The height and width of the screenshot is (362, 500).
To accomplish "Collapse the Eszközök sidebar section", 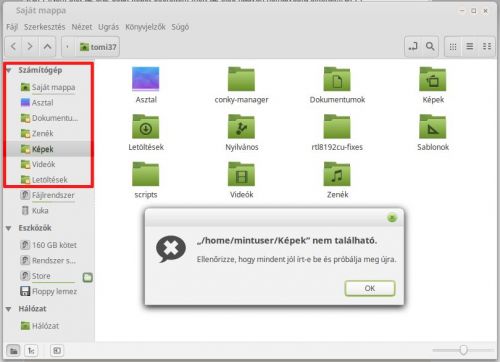I will pyautogui.click(x=9, y=228).
